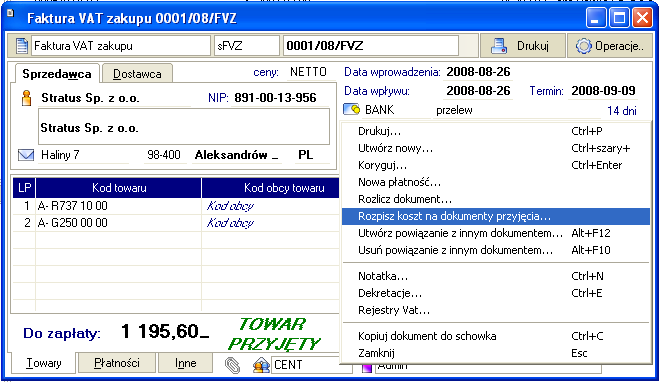Choose Usuń powiązanie z innym dokumentem...
This screenshot has width=659, height=382.
[496, 250]
